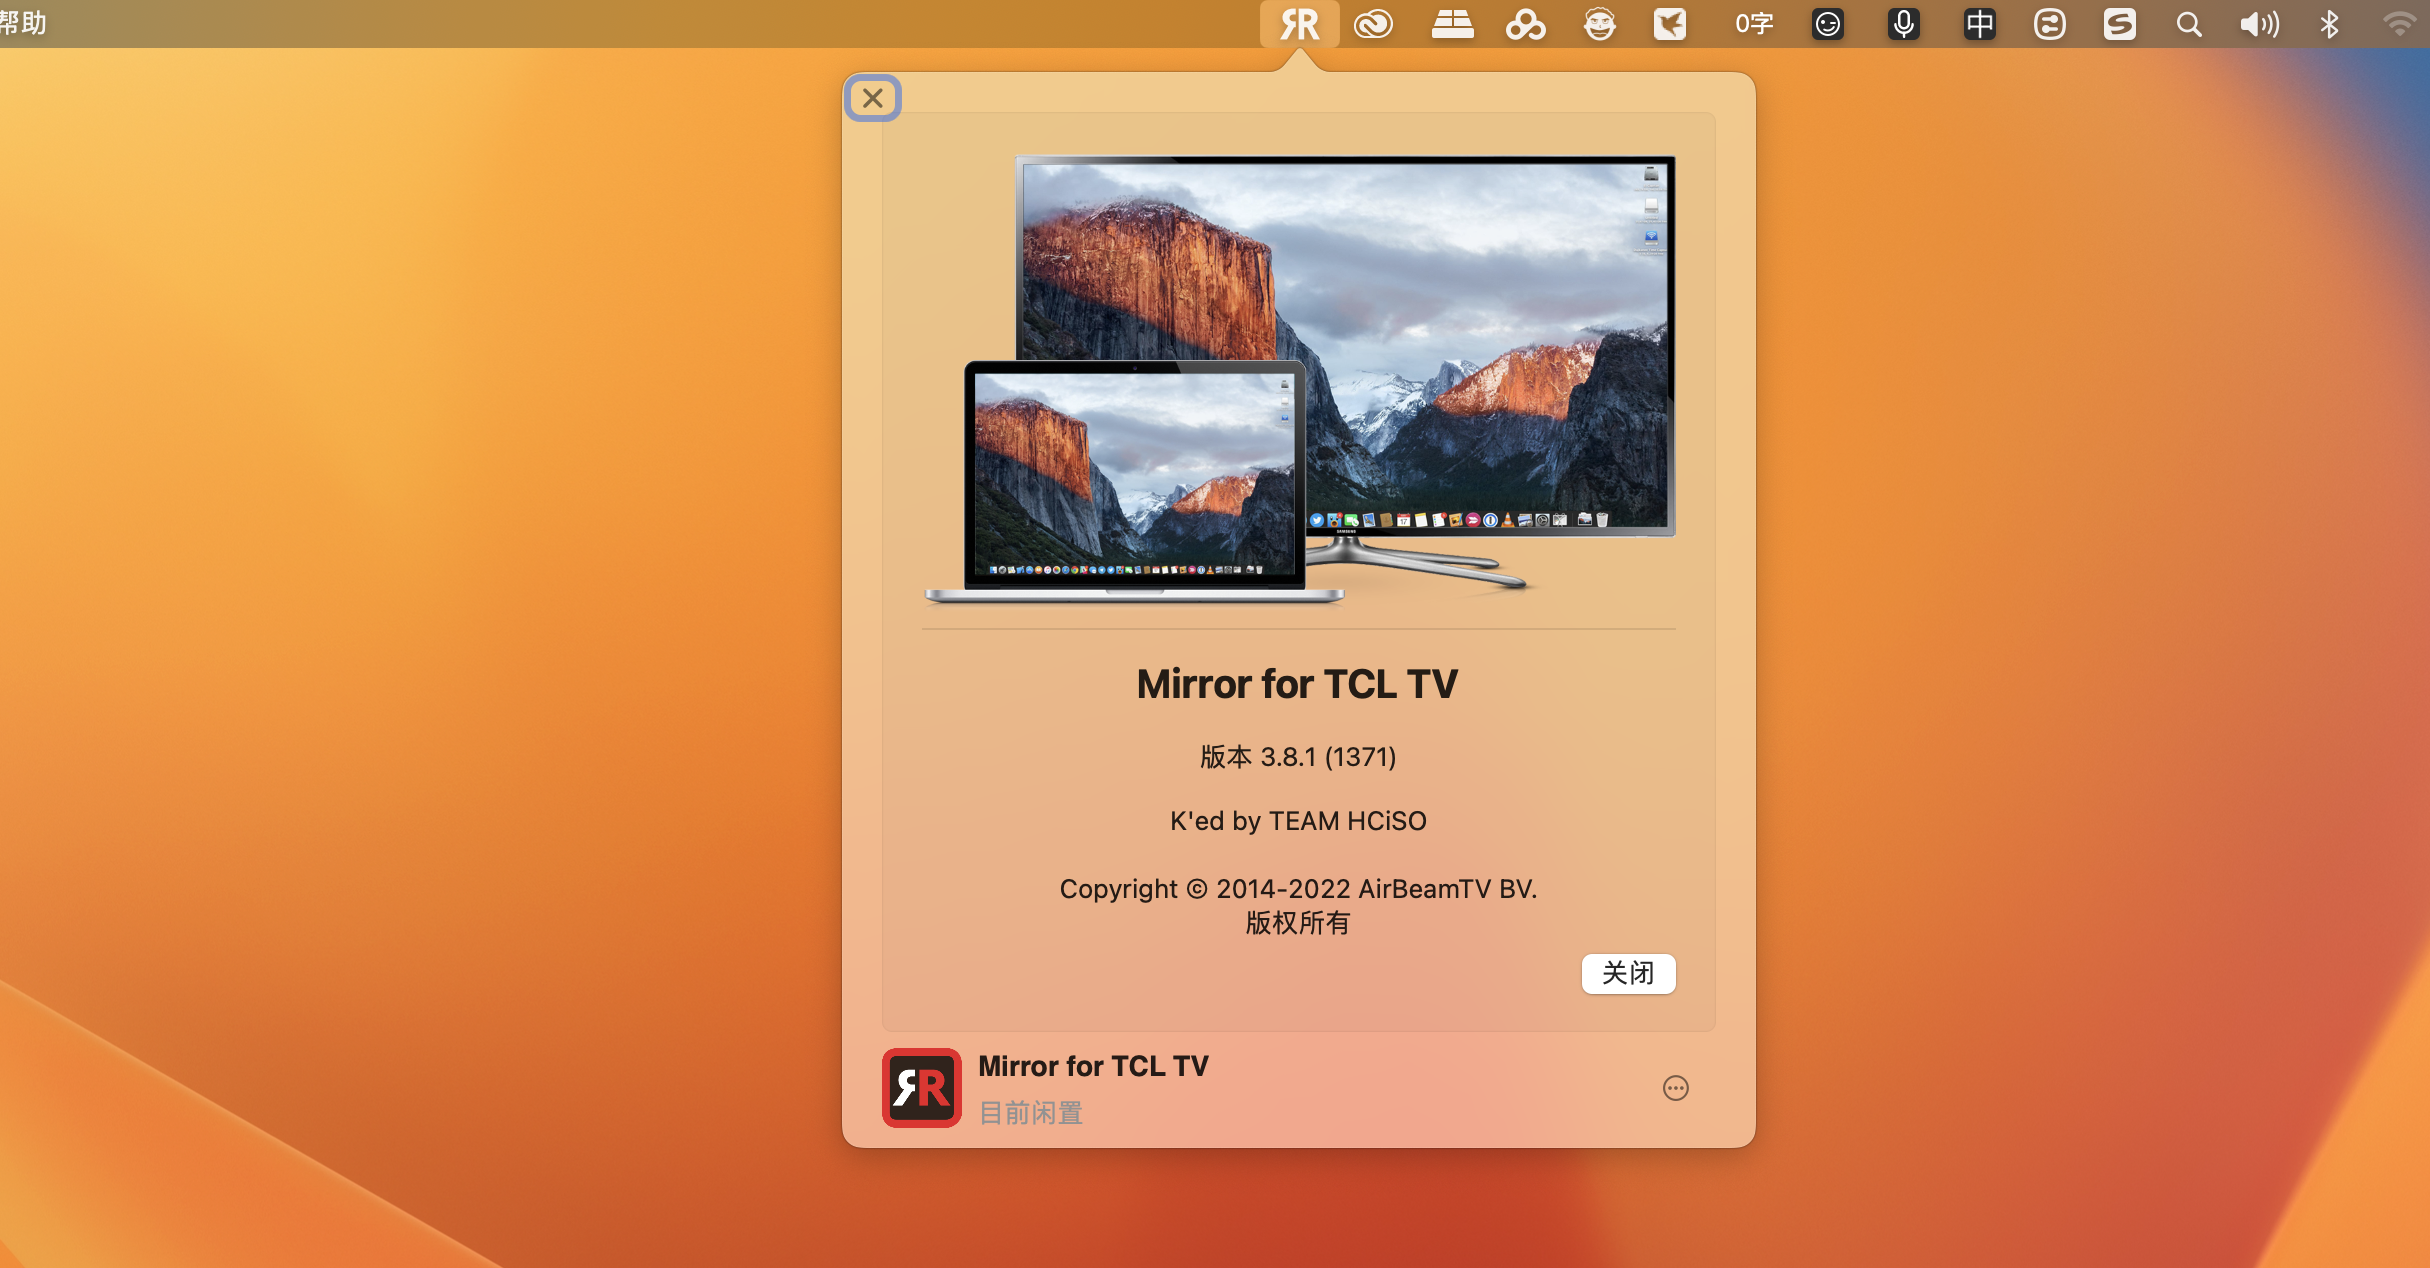Screen dimensions: 2430x1268
Task: Toggle the 中 Chinese input mode indicator
Action: click(1979, 24)
